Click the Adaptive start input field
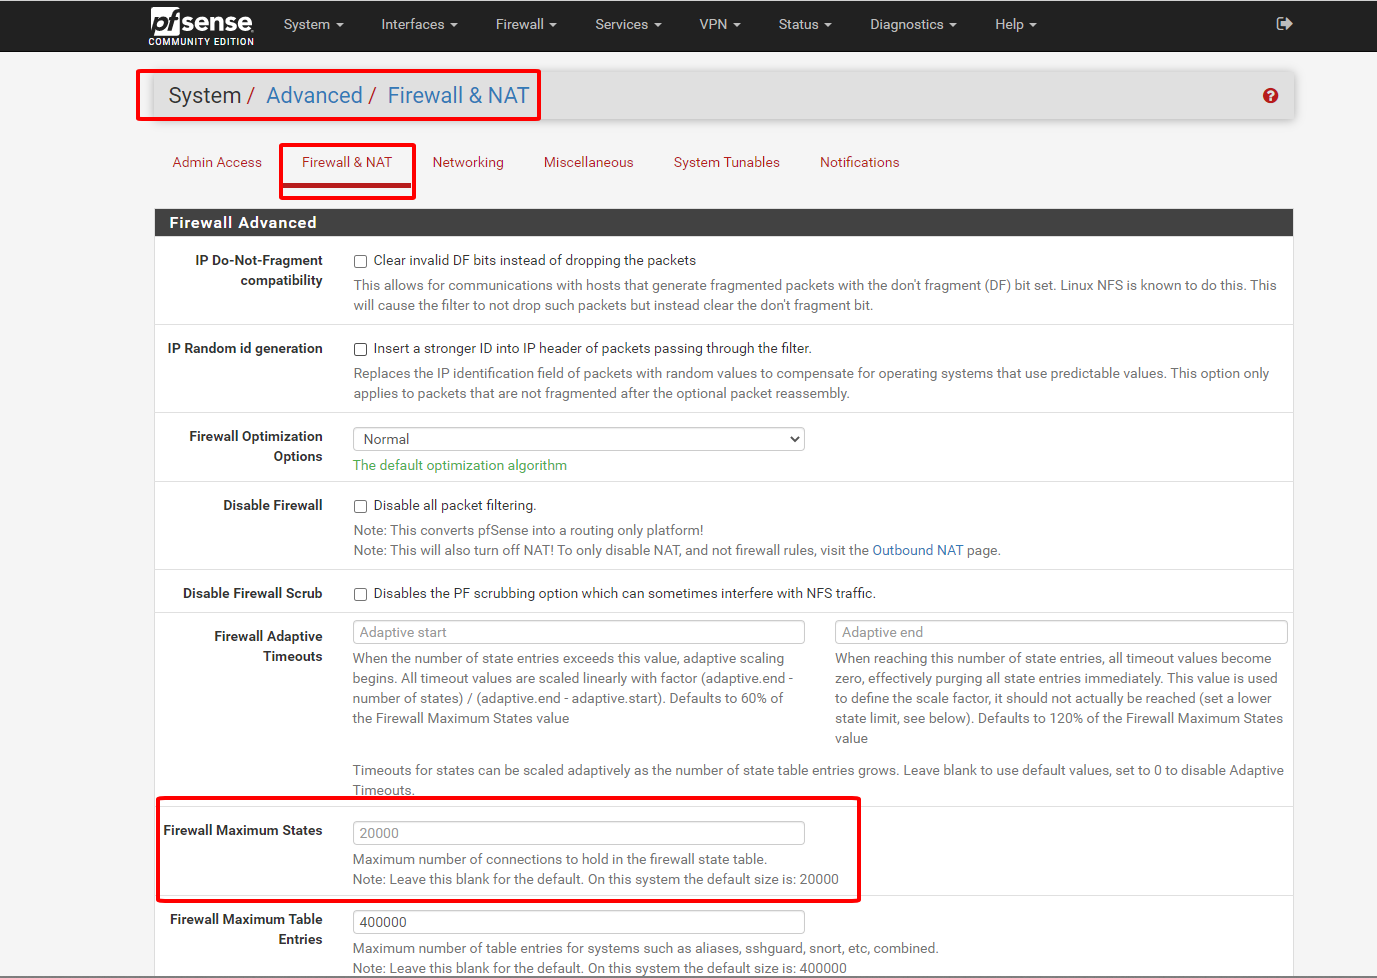 point(579,632)
